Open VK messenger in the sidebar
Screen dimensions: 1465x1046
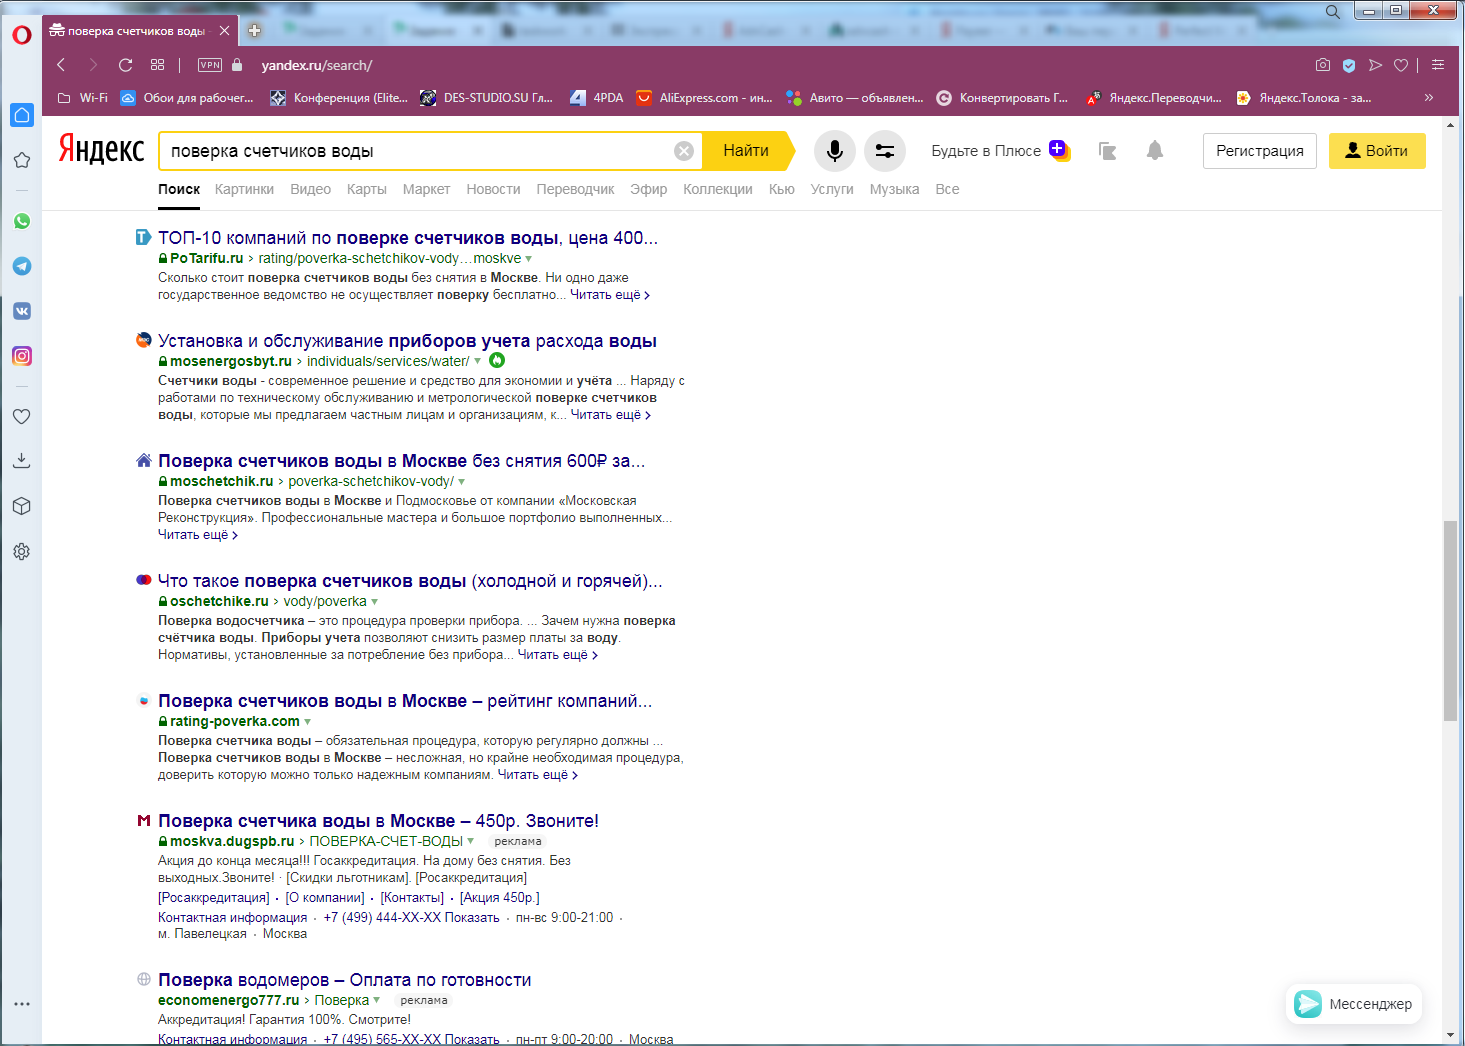coord(22,311)
